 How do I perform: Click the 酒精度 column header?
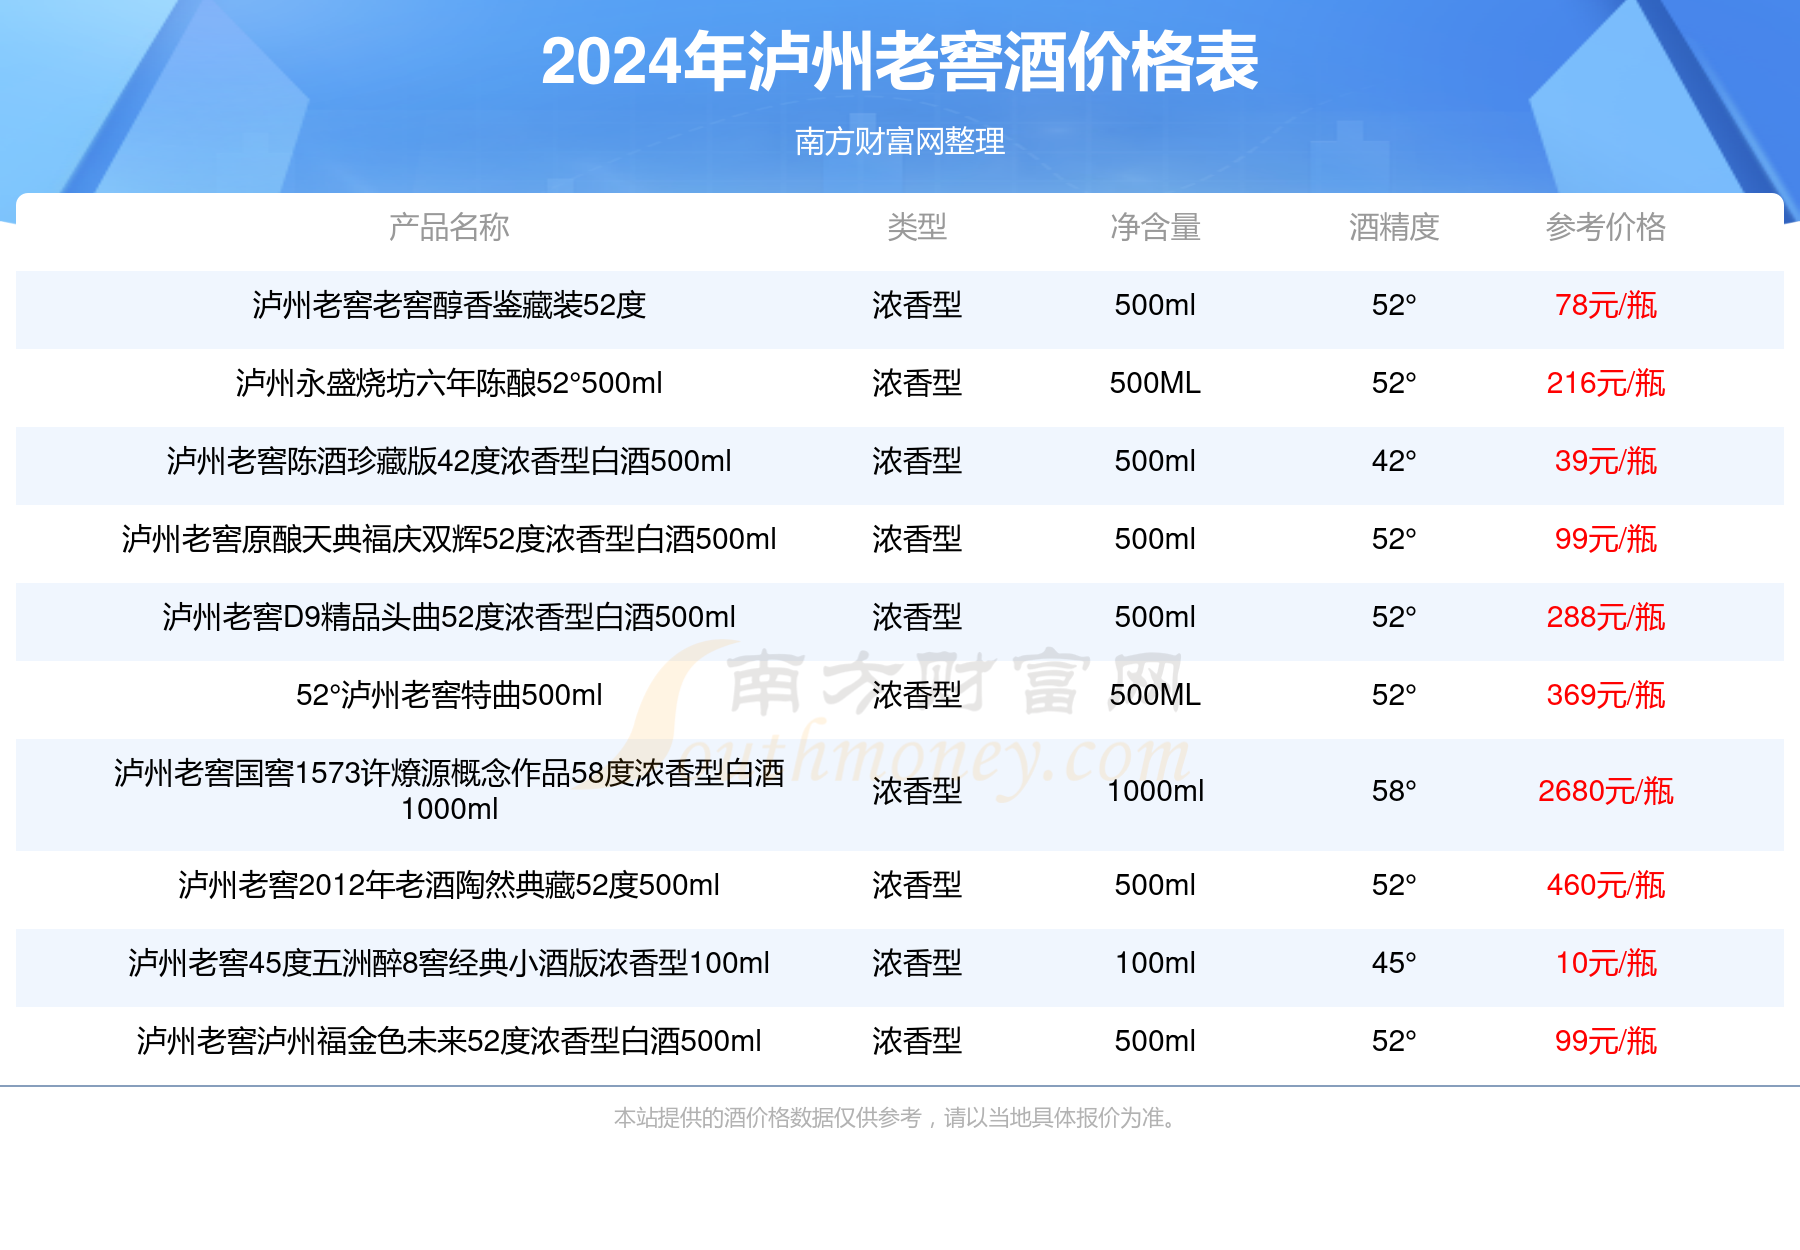point(1394,228)
